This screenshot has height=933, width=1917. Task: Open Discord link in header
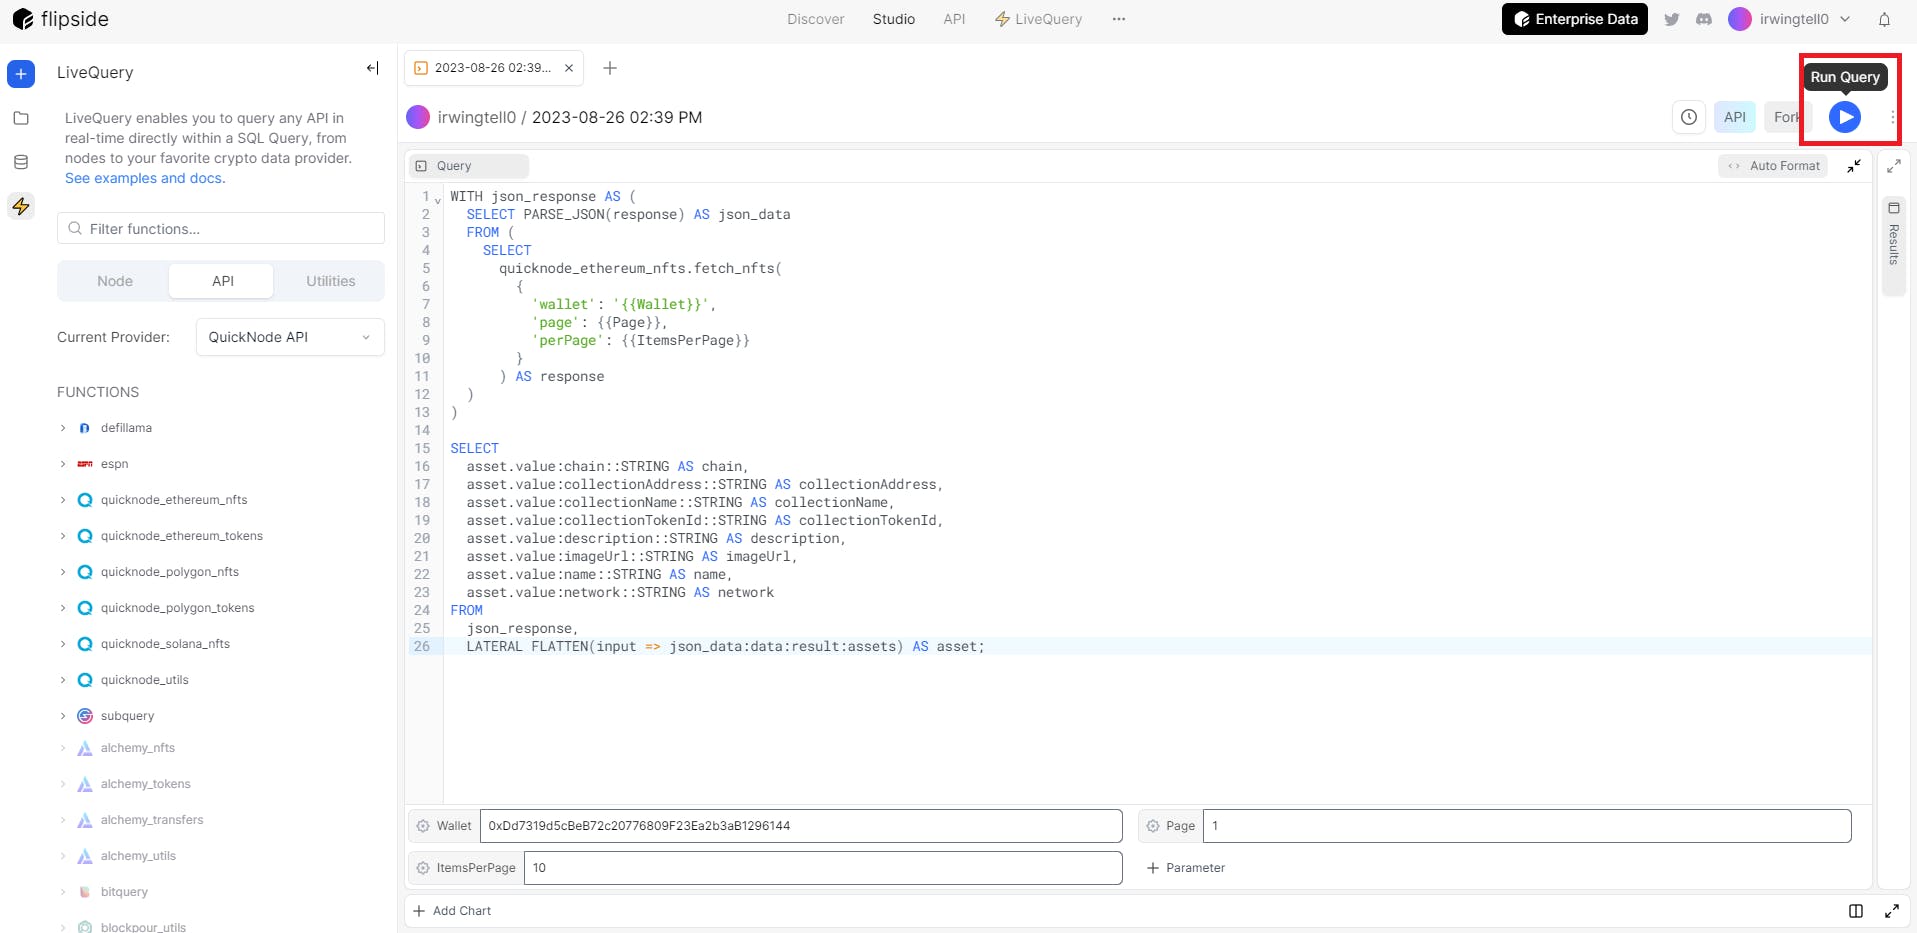(x=1704, y=19)
